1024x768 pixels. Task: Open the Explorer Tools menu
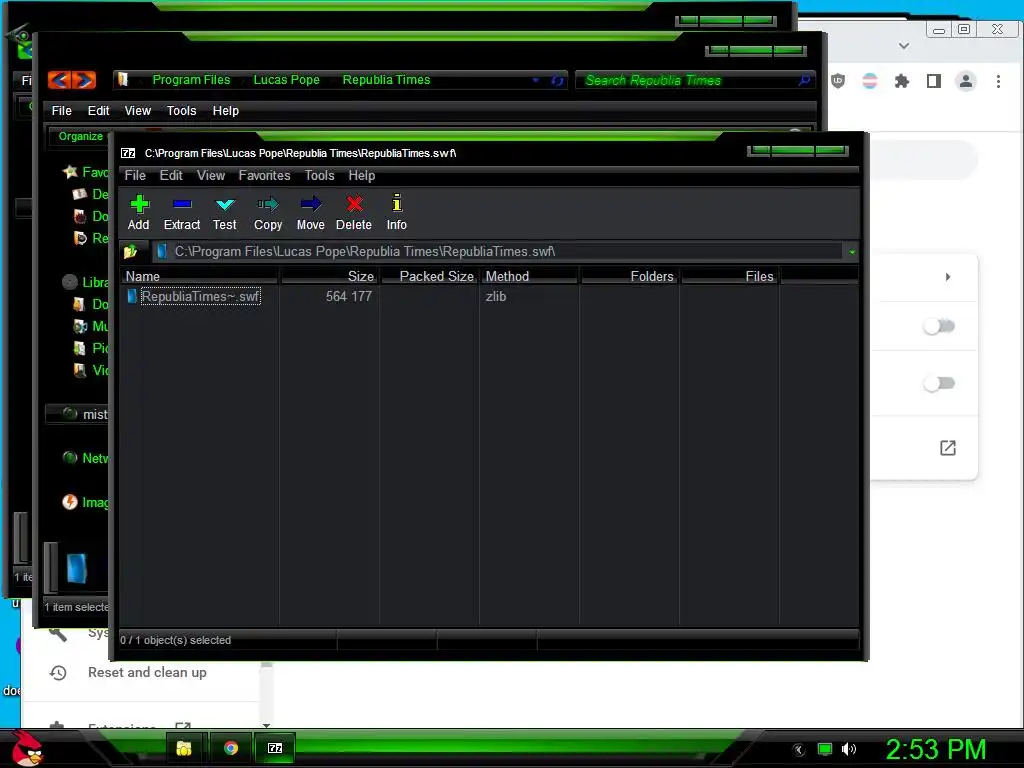point(181,111)
